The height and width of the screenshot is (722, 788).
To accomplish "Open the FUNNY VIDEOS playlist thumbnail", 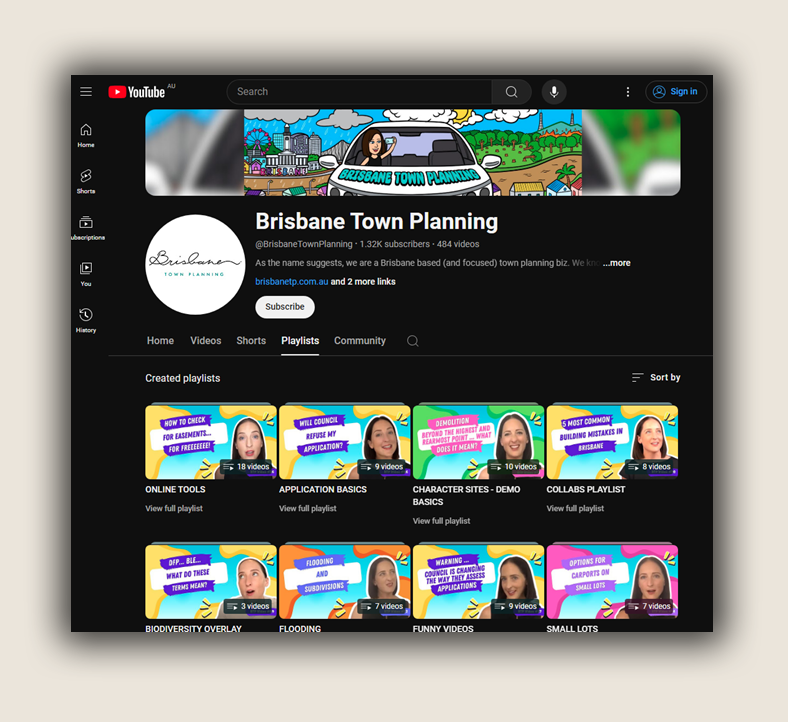I will click(478, 582).
